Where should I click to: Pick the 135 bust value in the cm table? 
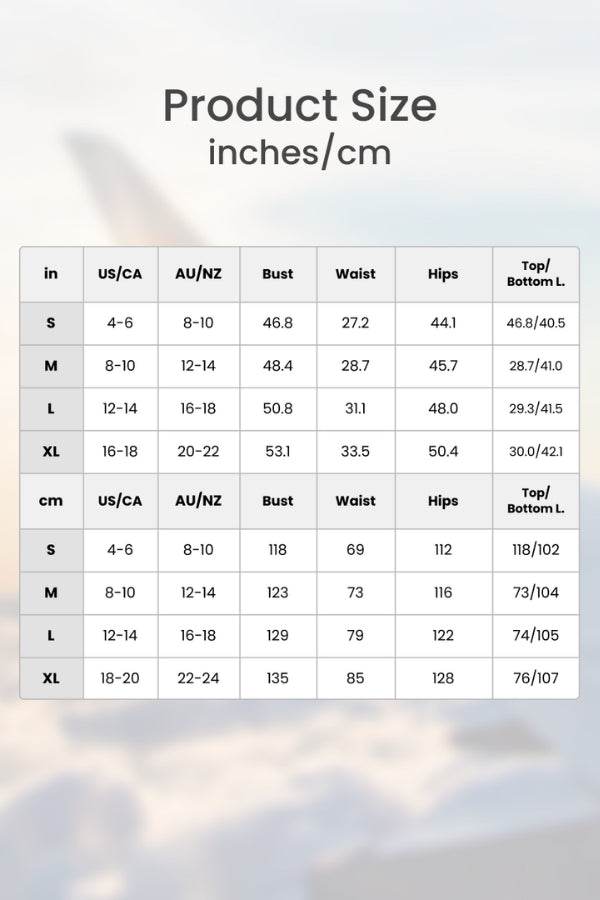pyautogui.click(x=278, y=678)
